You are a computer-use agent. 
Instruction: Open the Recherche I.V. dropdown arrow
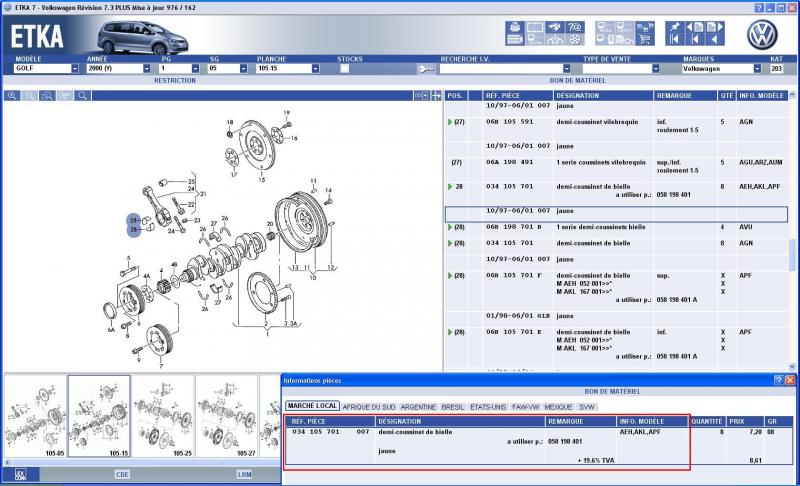click(x=567, y=68)
